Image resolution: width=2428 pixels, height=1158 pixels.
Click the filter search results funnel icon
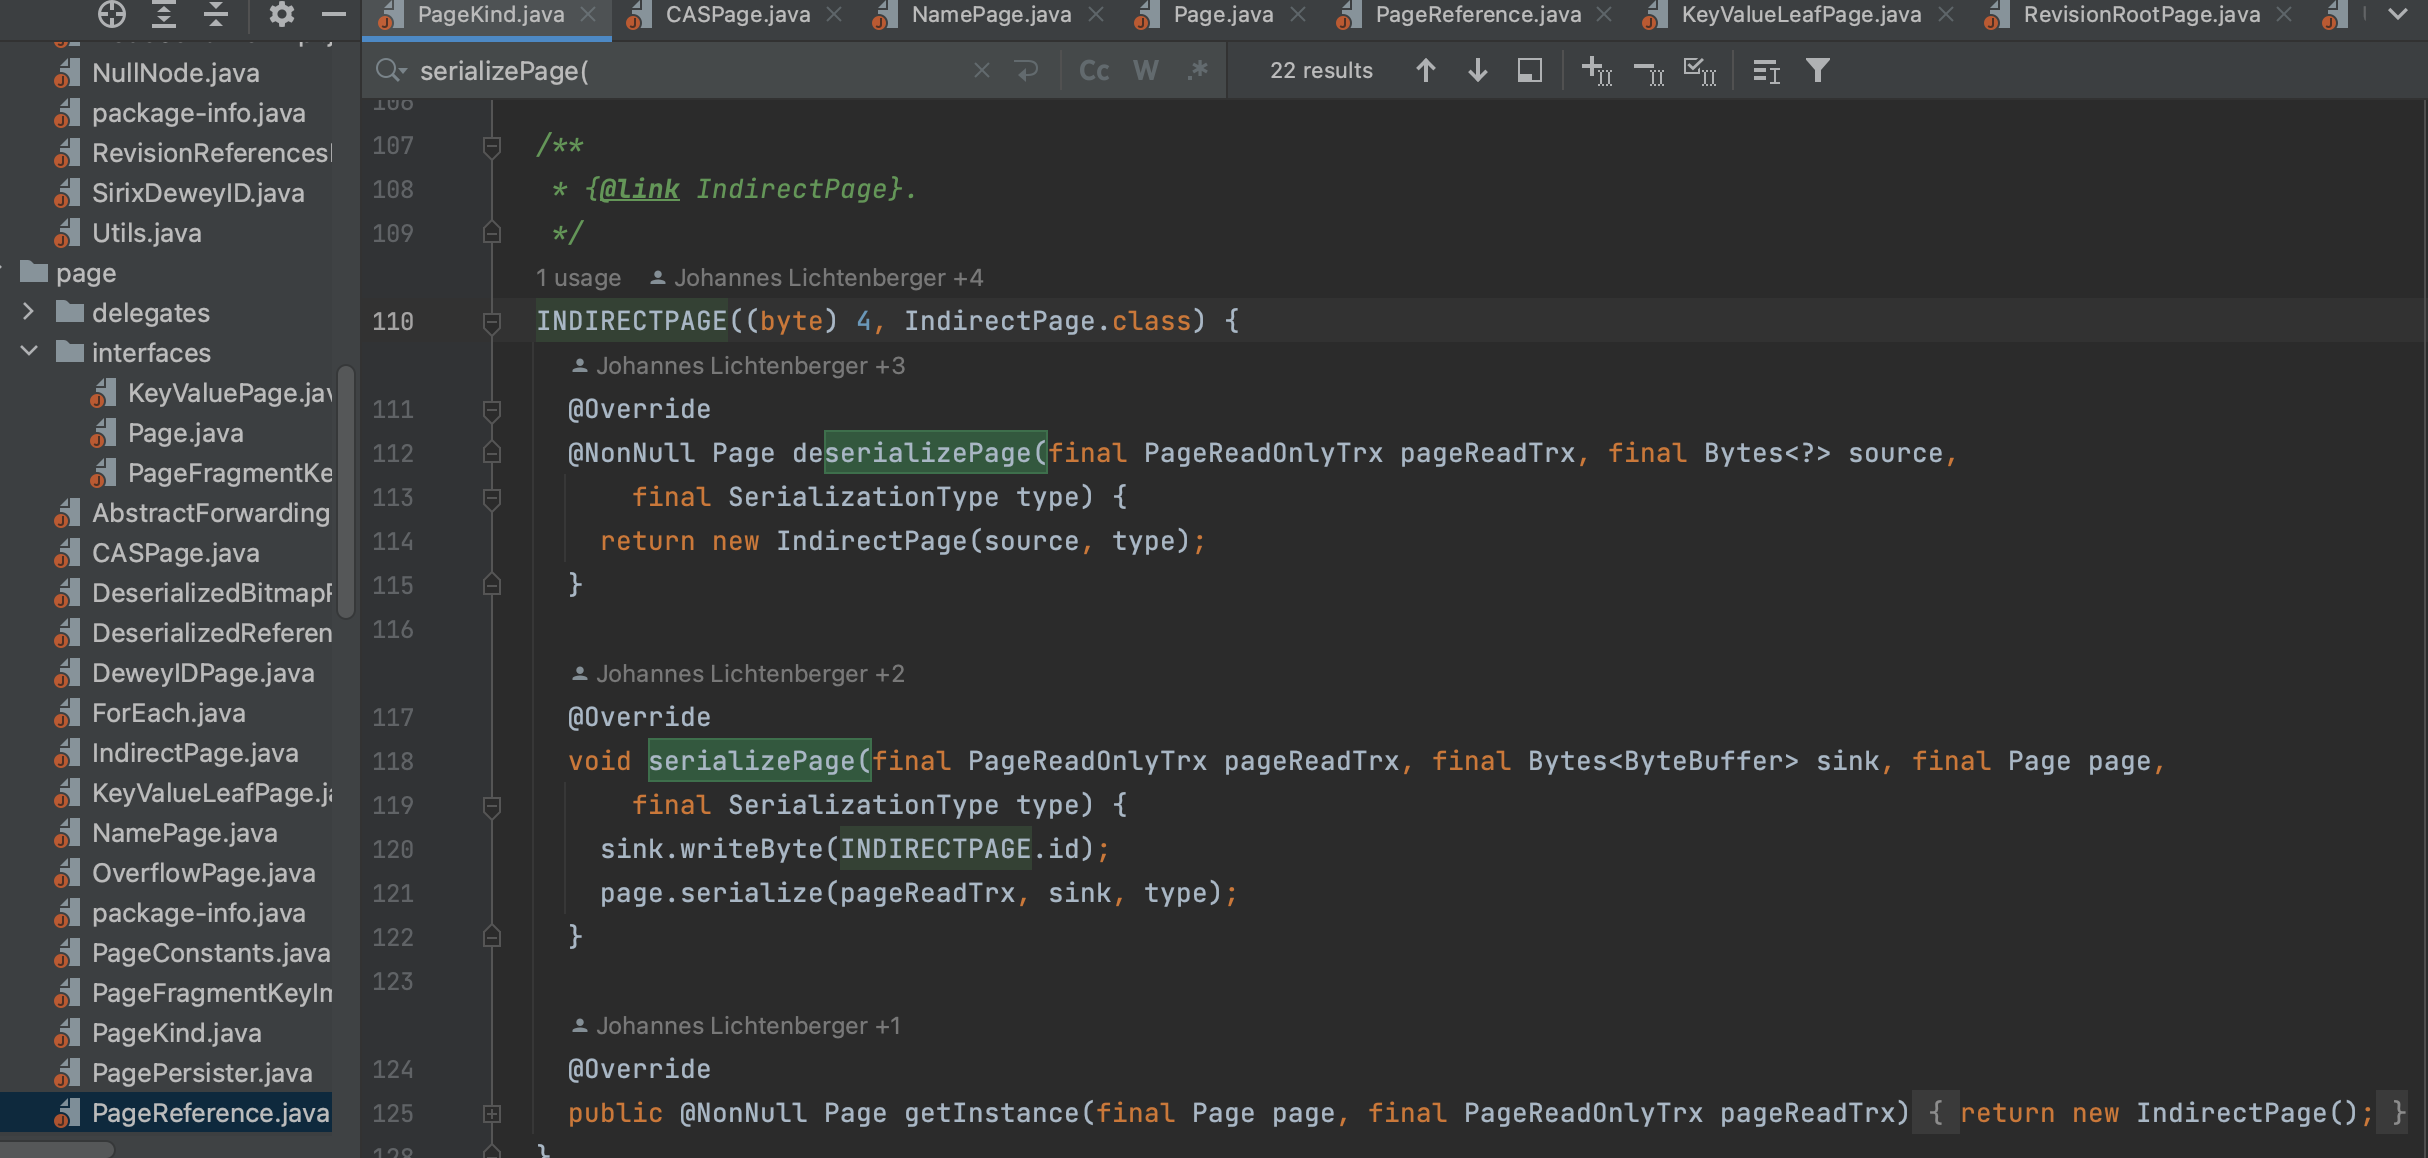1817,71
